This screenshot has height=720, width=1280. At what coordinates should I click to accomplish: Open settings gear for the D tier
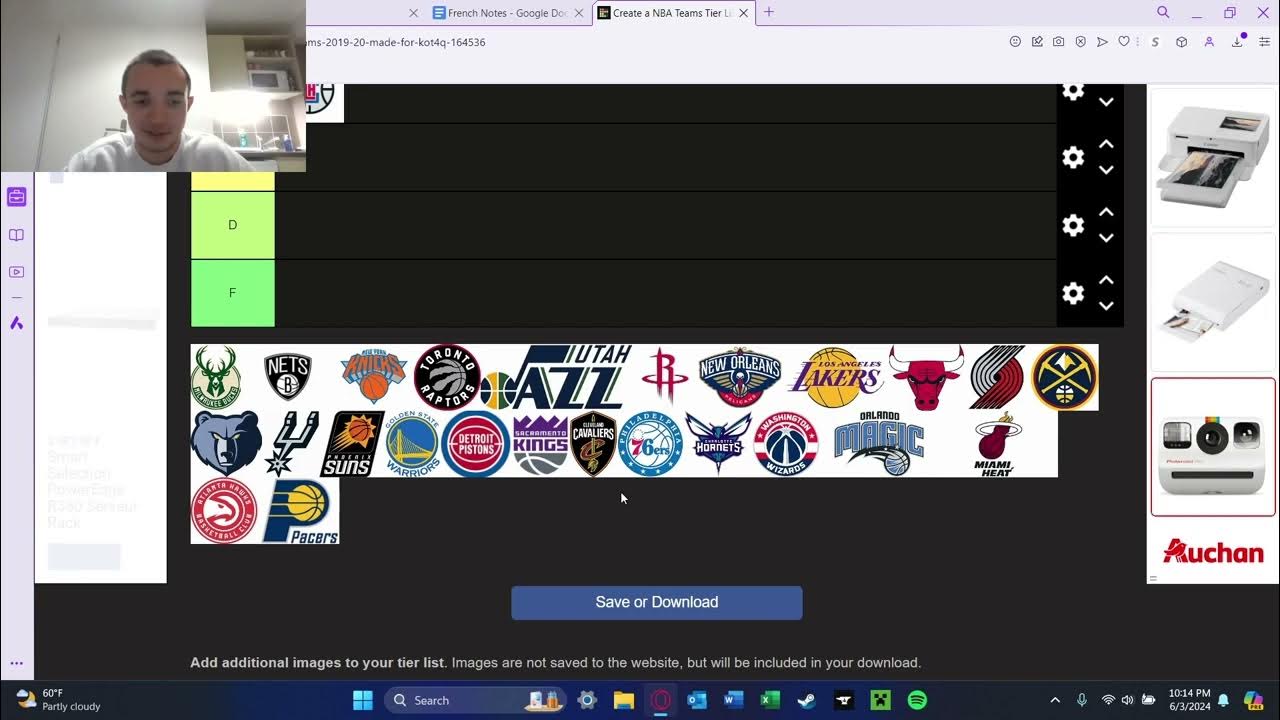[1073, 225]
